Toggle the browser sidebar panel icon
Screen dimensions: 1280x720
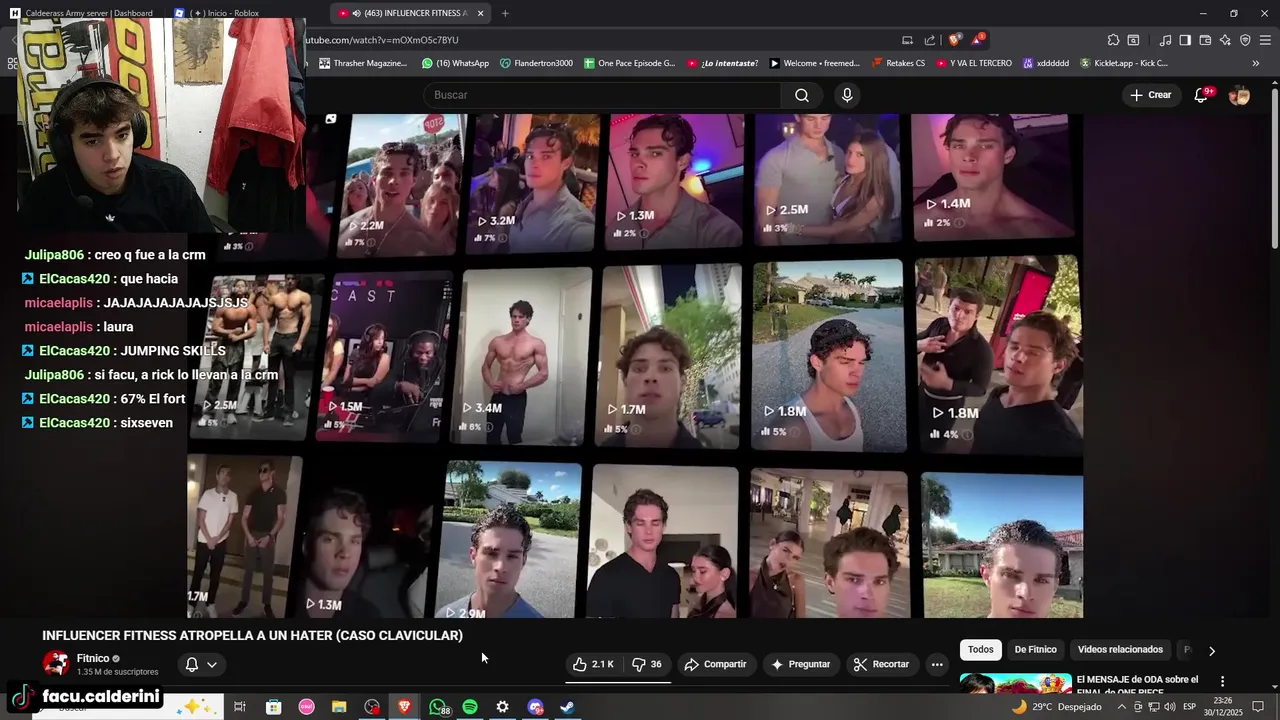[1185, 40]
